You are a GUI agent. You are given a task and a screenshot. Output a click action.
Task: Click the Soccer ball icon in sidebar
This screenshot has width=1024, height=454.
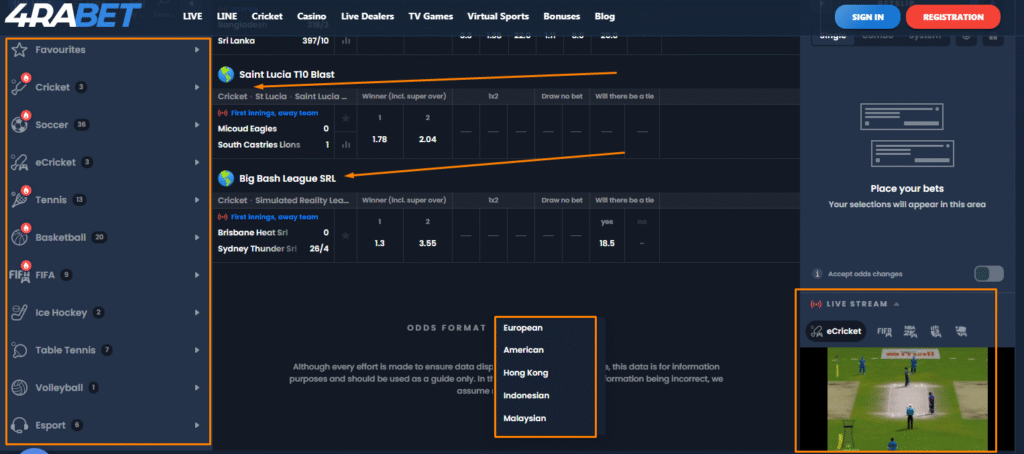click(x=19, y=125)
